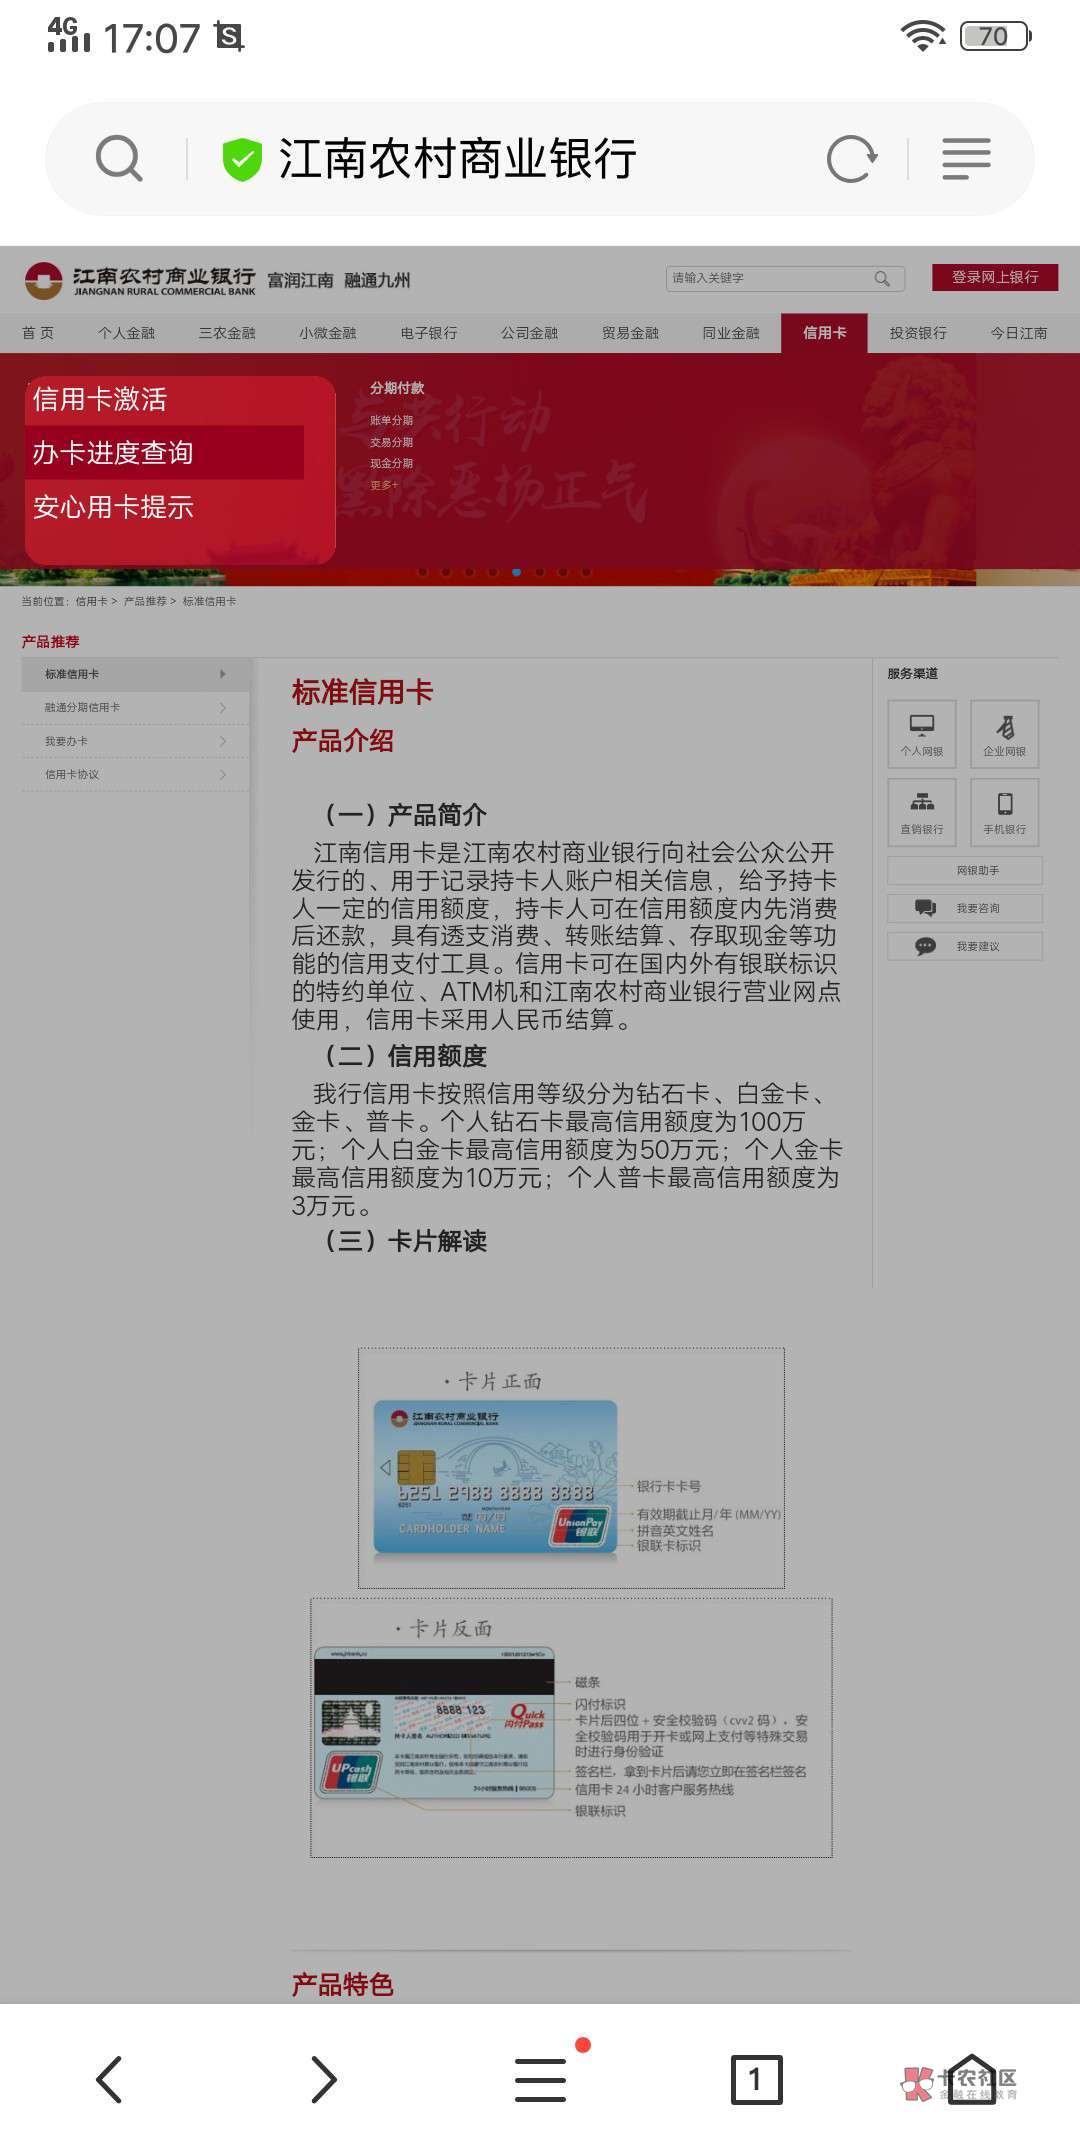Click 信用卡 in the breadcrumb
The width and height of the screenshot is (1080, 2154).
[91, 601]
